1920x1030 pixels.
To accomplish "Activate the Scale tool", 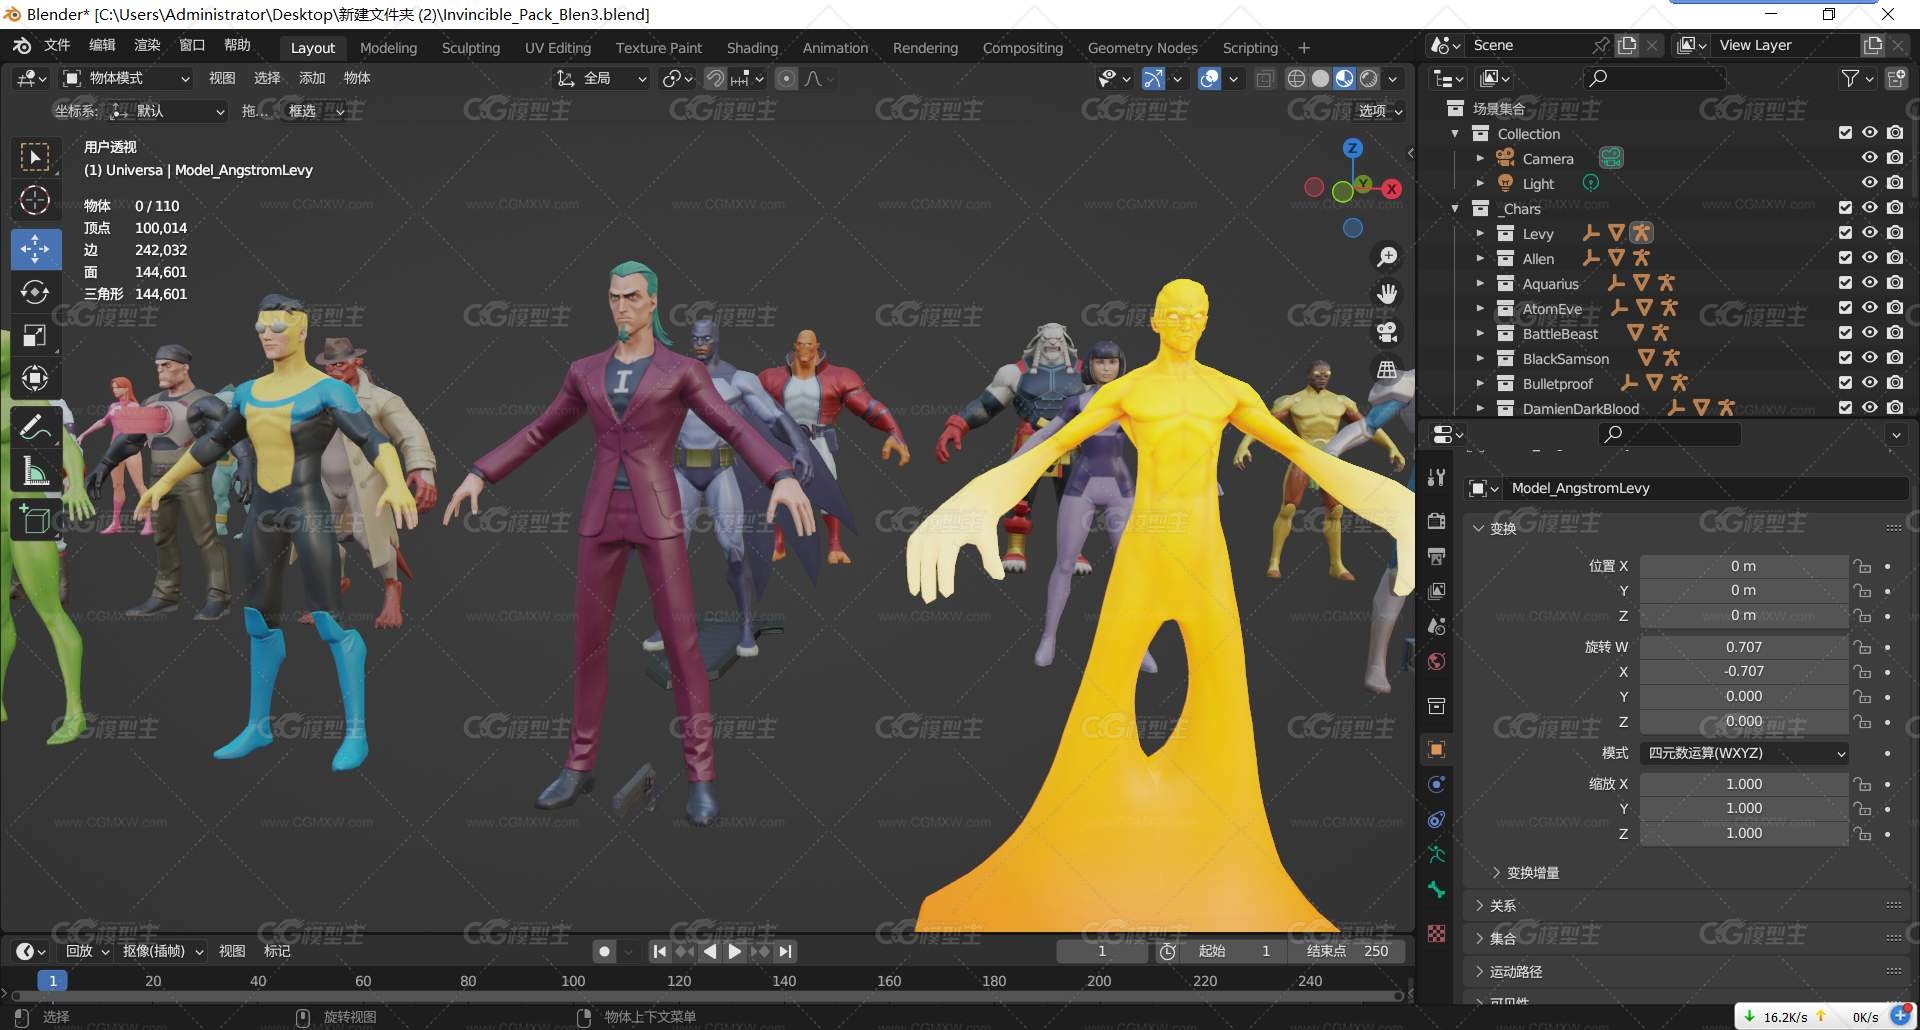I will [x=35, y=335].
